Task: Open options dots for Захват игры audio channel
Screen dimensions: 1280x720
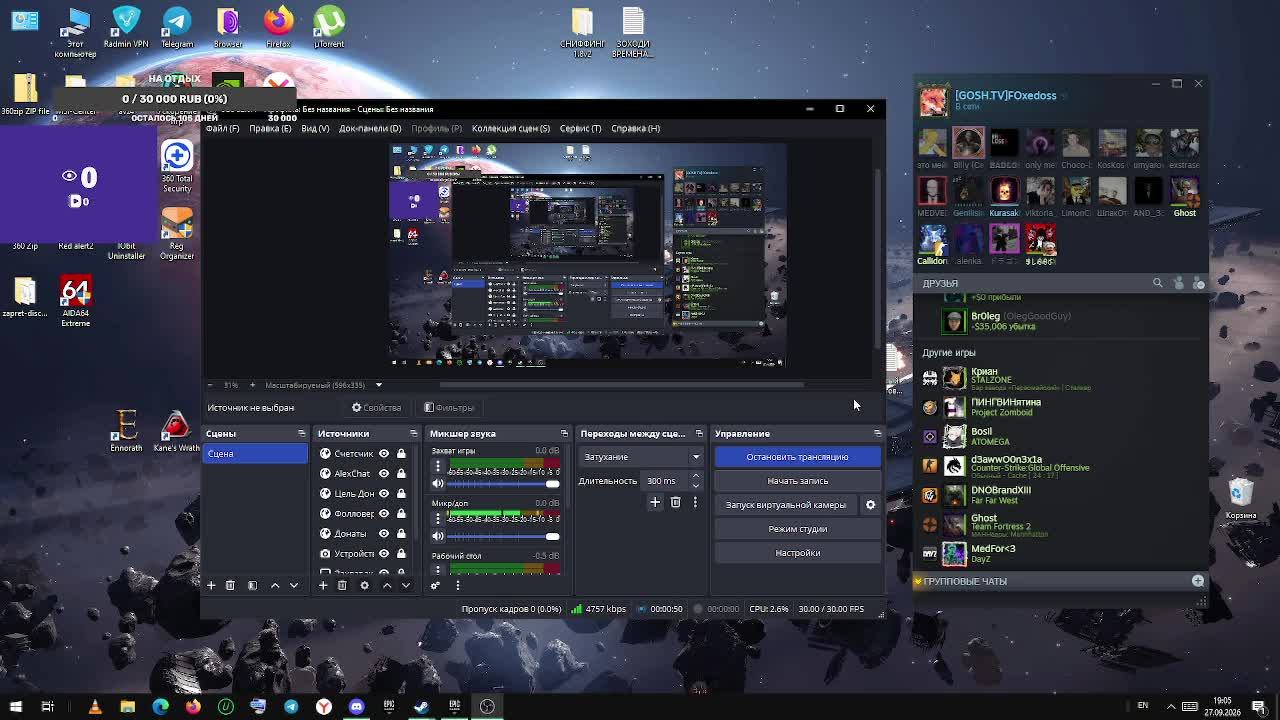Action: click(437, 468)
